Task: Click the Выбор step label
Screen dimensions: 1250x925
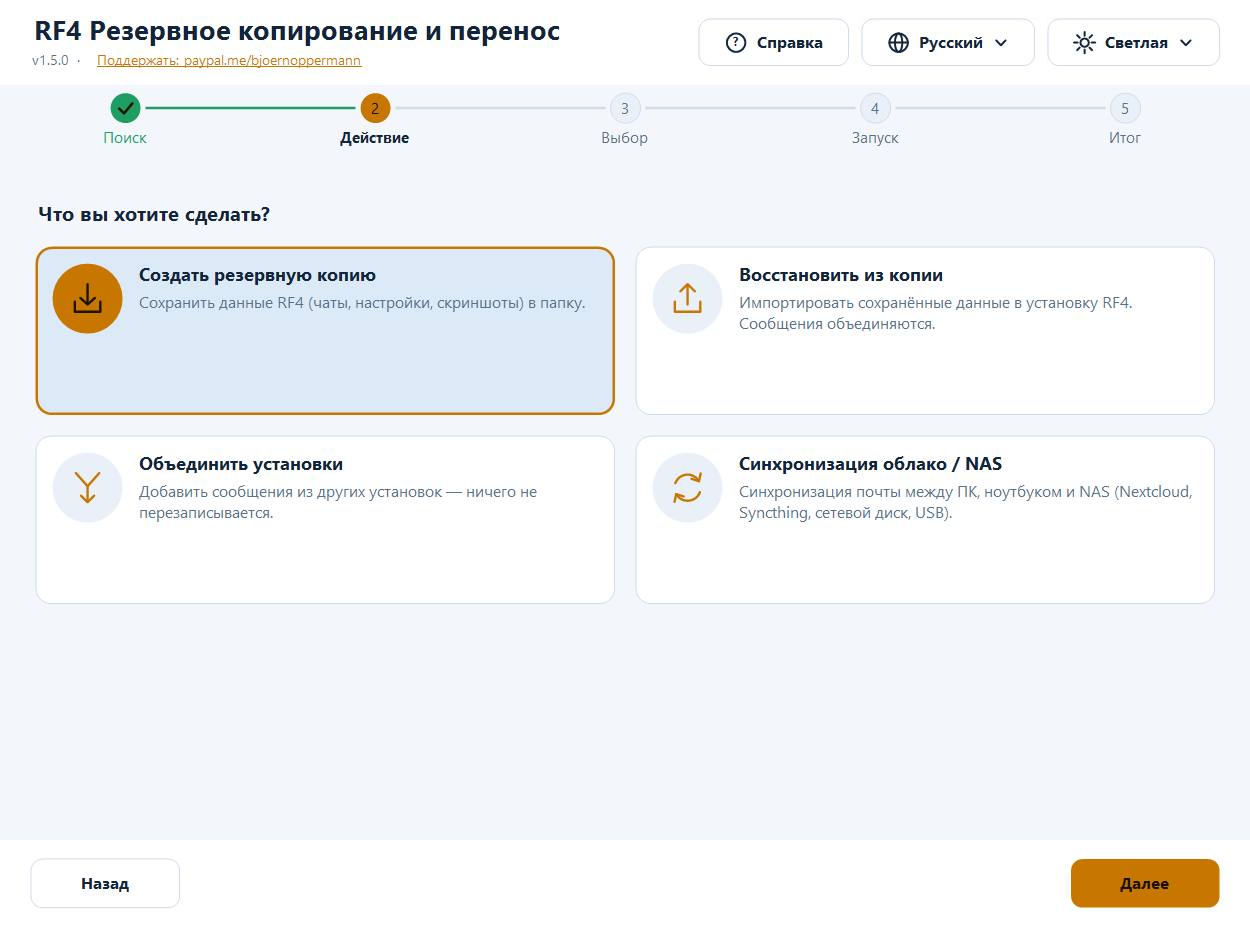Action: click(x=625, y=138)
